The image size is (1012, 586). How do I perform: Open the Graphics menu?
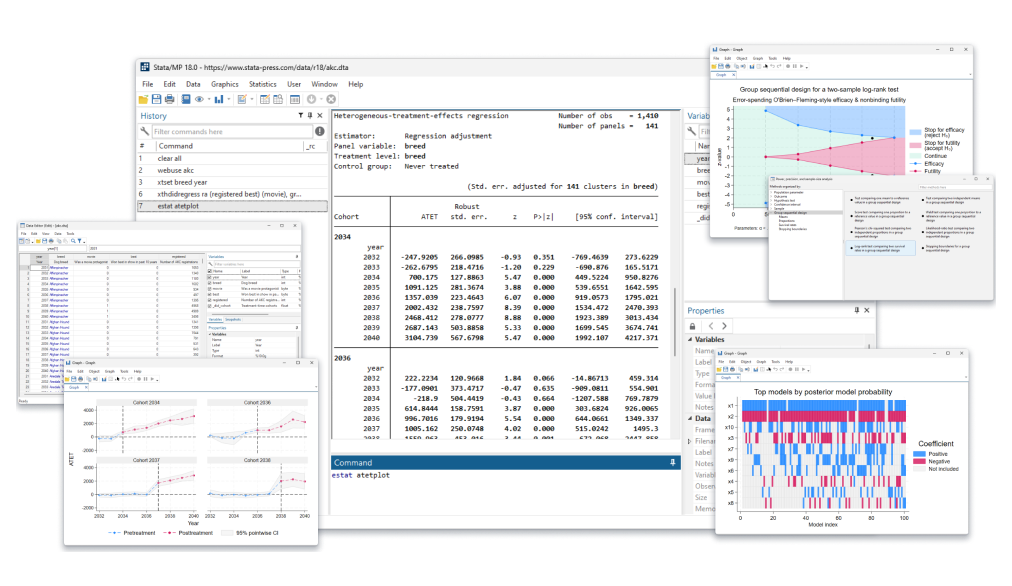click(x=225, y=84)
